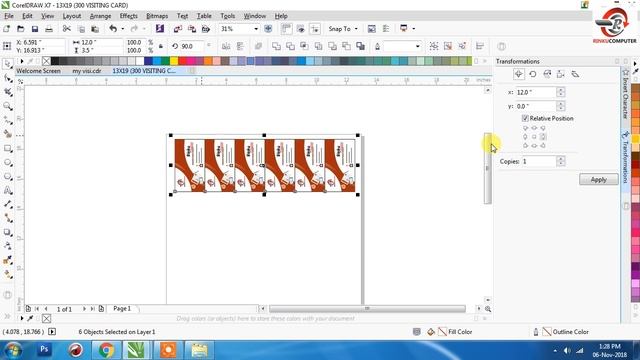This screenshot has height=360, width=640.
Task: Select the Ellipse tool
Action: pyautogui.click(x=7, y=162)
